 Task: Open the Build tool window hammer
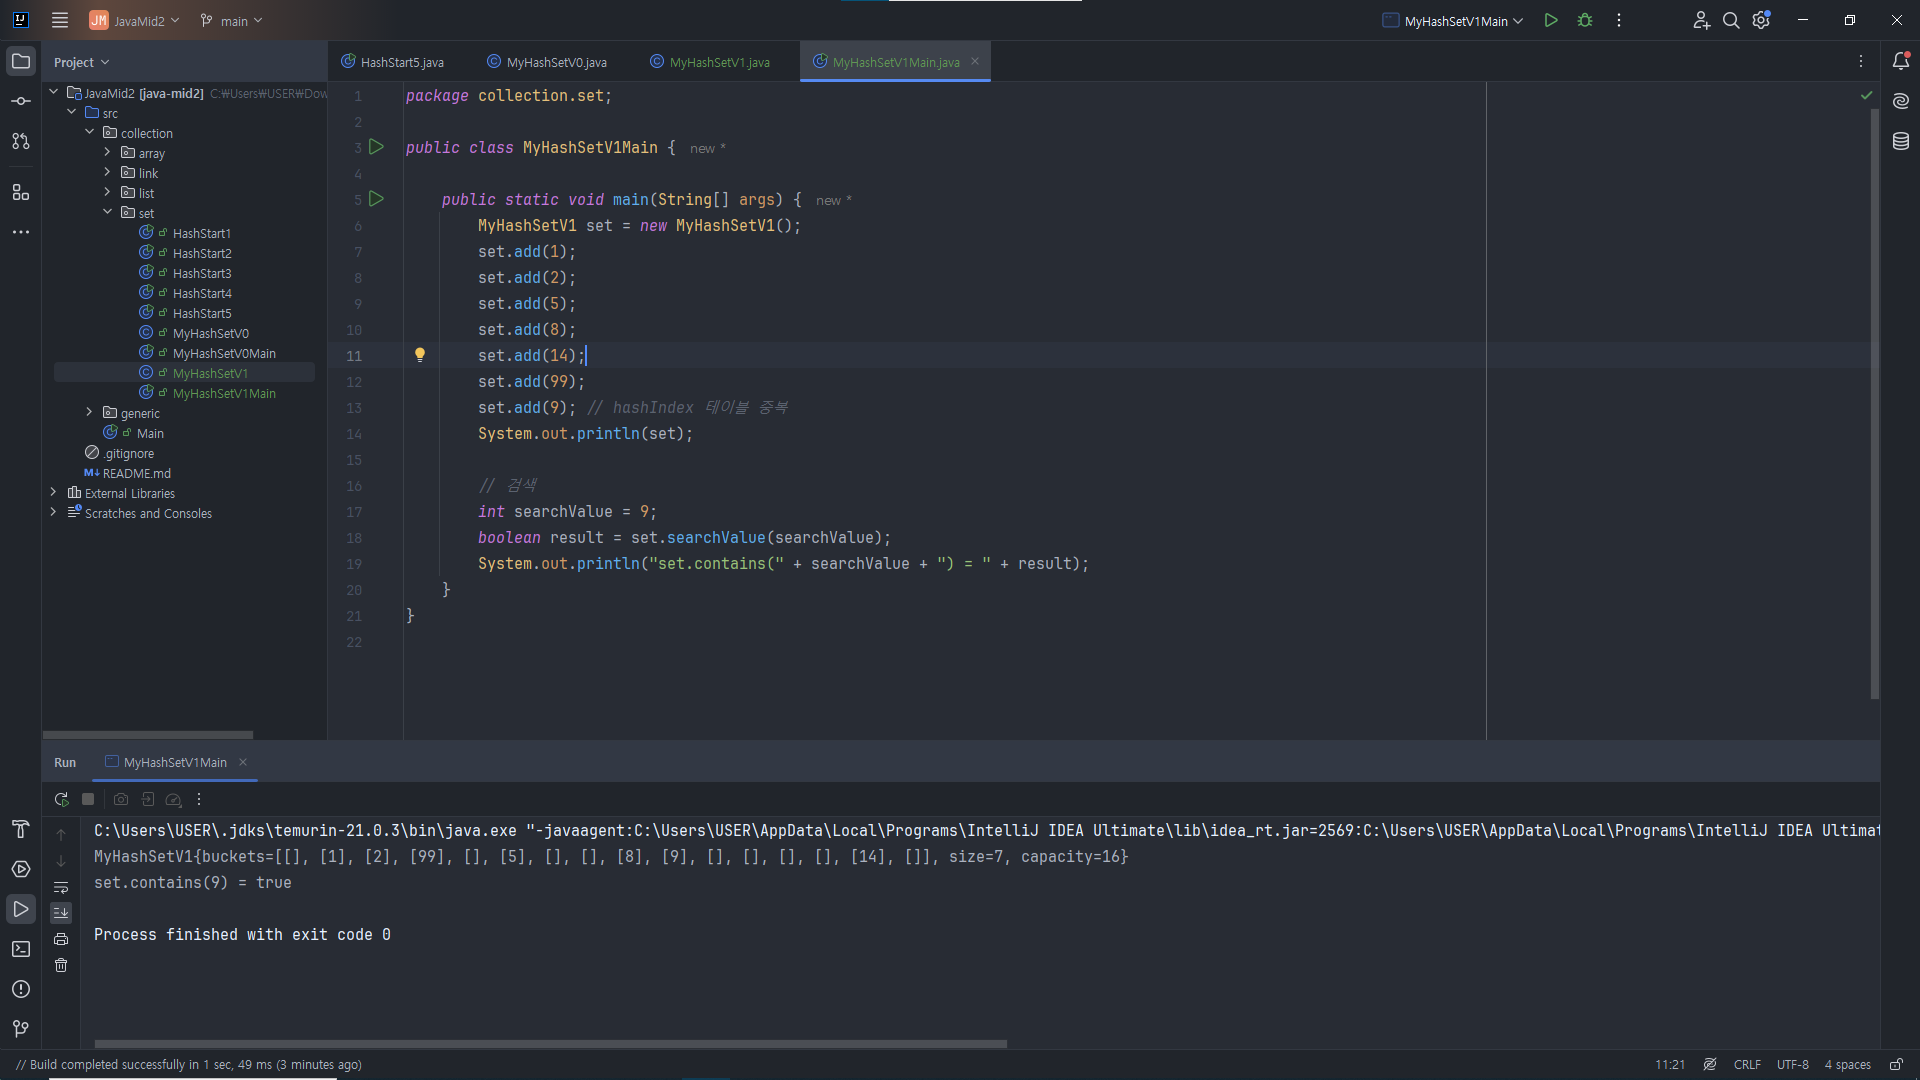click(x=21, y=829)
